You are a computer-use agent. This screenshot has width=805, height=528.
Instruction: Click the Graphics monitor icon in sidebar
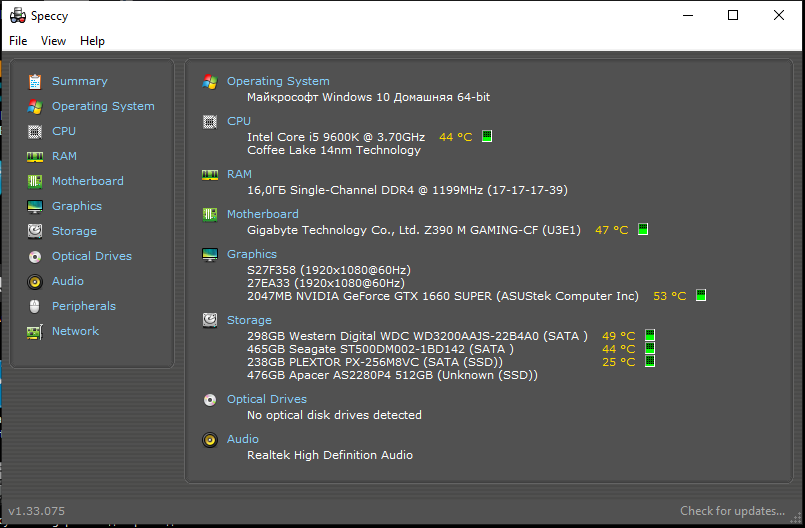click(x=35, y=206)
